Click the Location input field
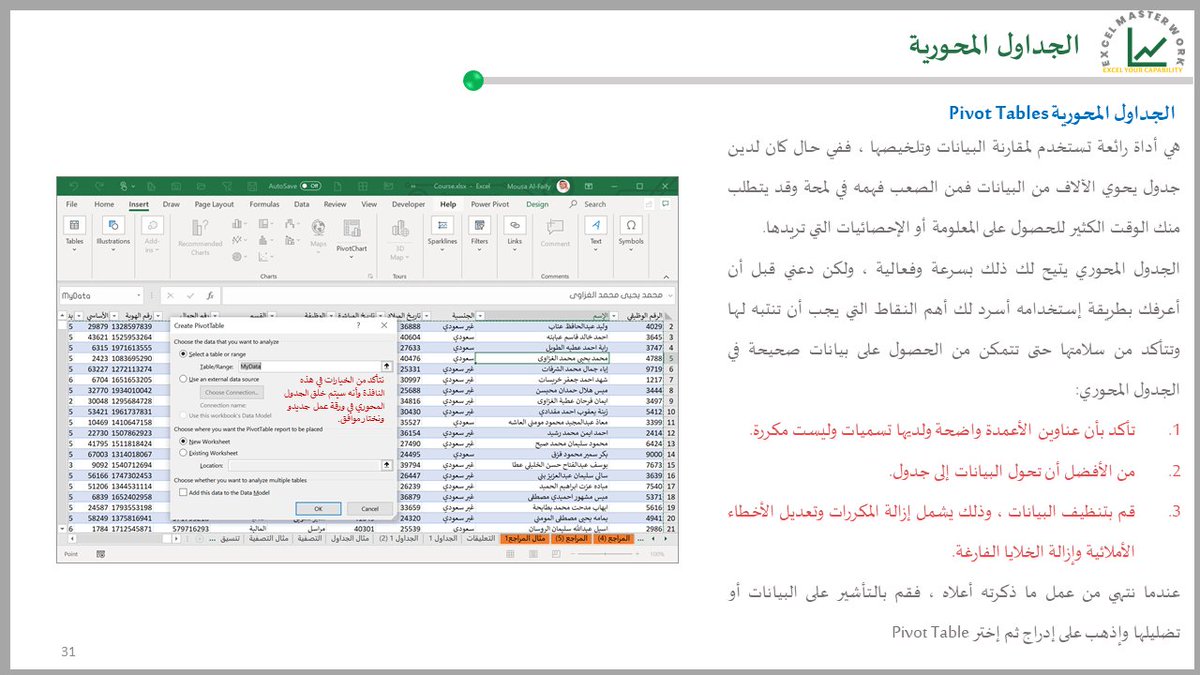 [305, 465]
